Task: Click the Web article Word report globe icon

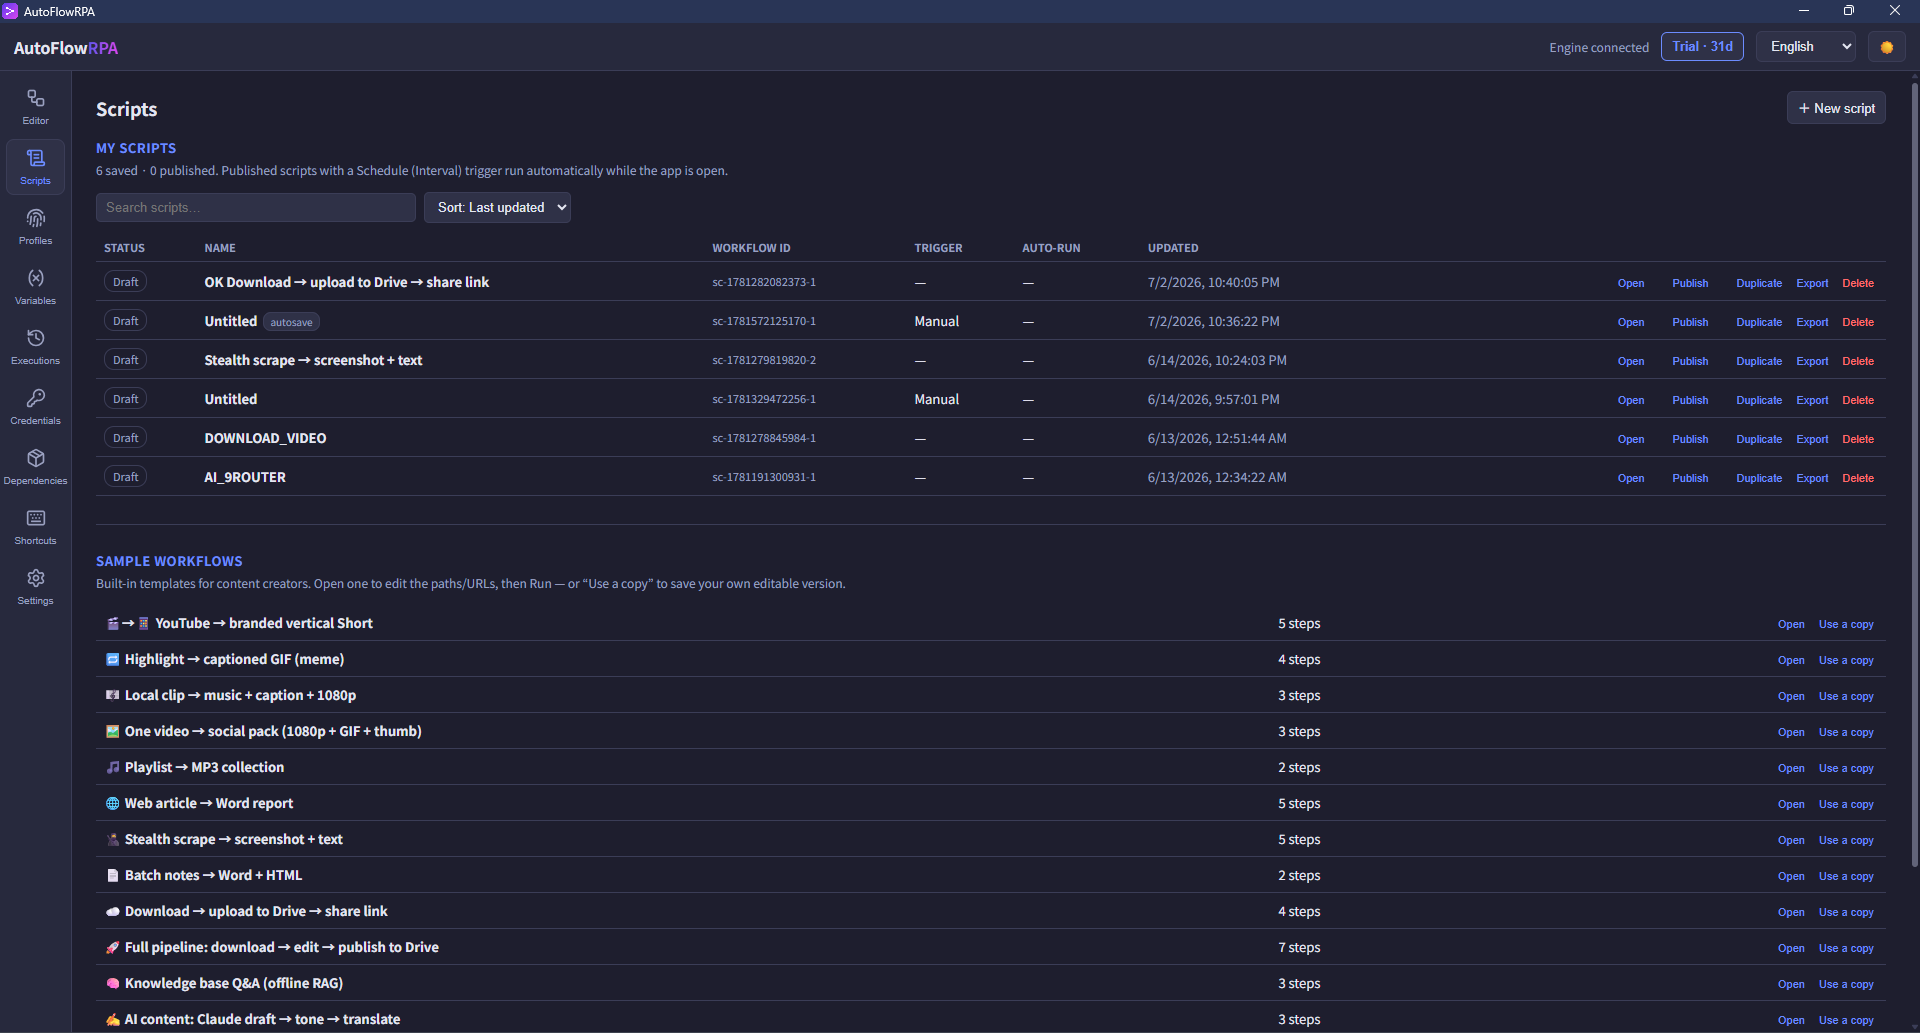Action: [x=113, y=803]
